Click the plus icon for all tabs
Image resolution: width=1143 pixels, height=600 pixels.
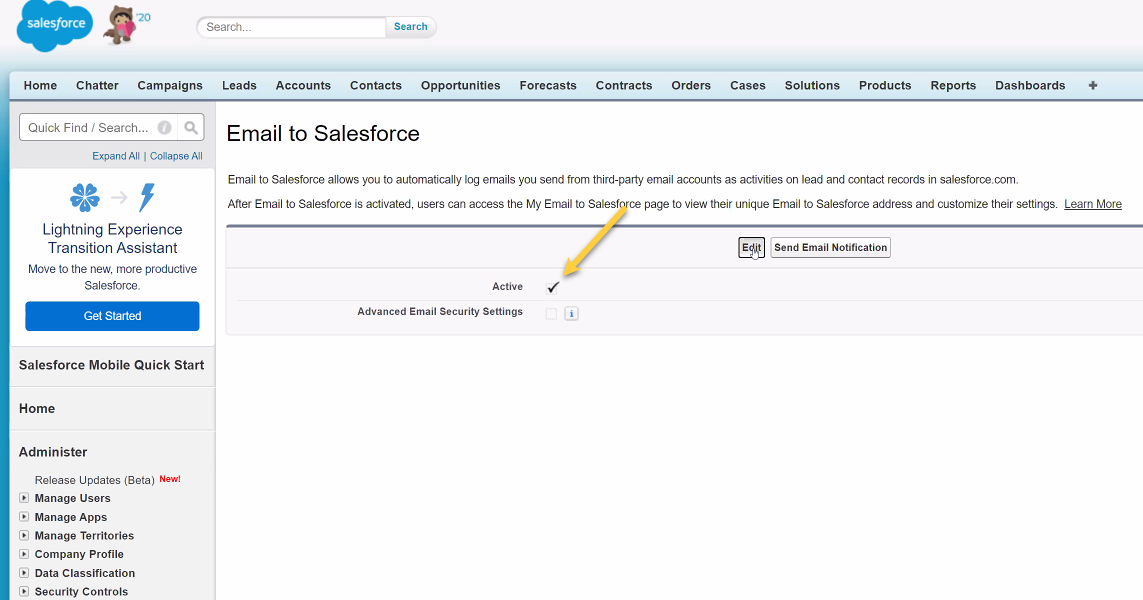click(x=1093, y=85)
